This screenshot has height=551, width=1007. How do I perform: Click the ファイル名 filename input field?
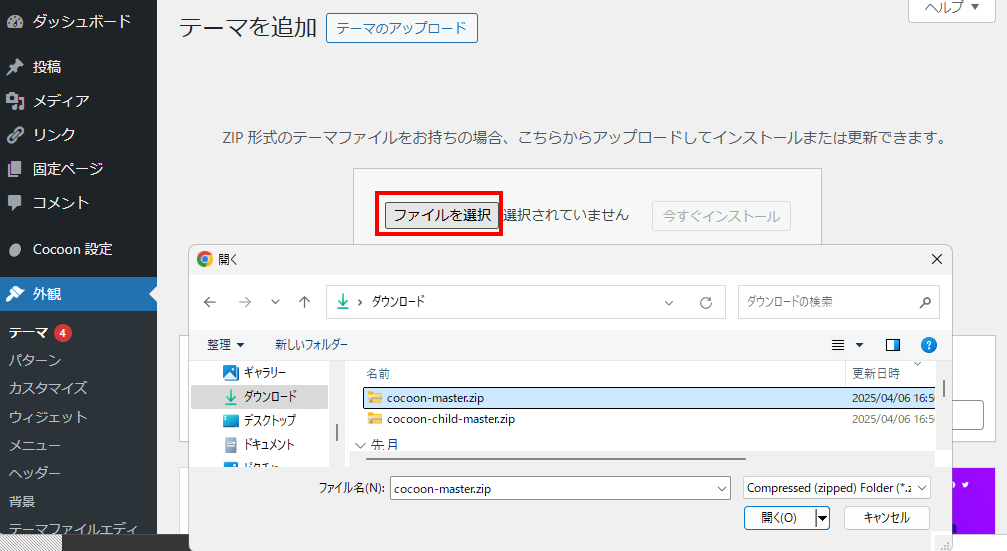pyautogui.click(x=560, y=488)
